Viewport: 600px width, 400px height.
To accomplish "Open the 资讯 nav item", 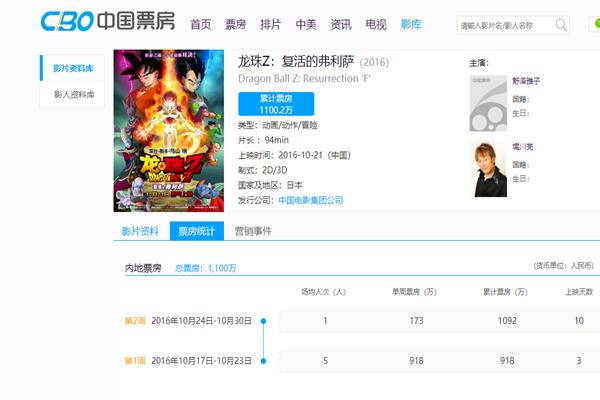I will coord(341,24).
